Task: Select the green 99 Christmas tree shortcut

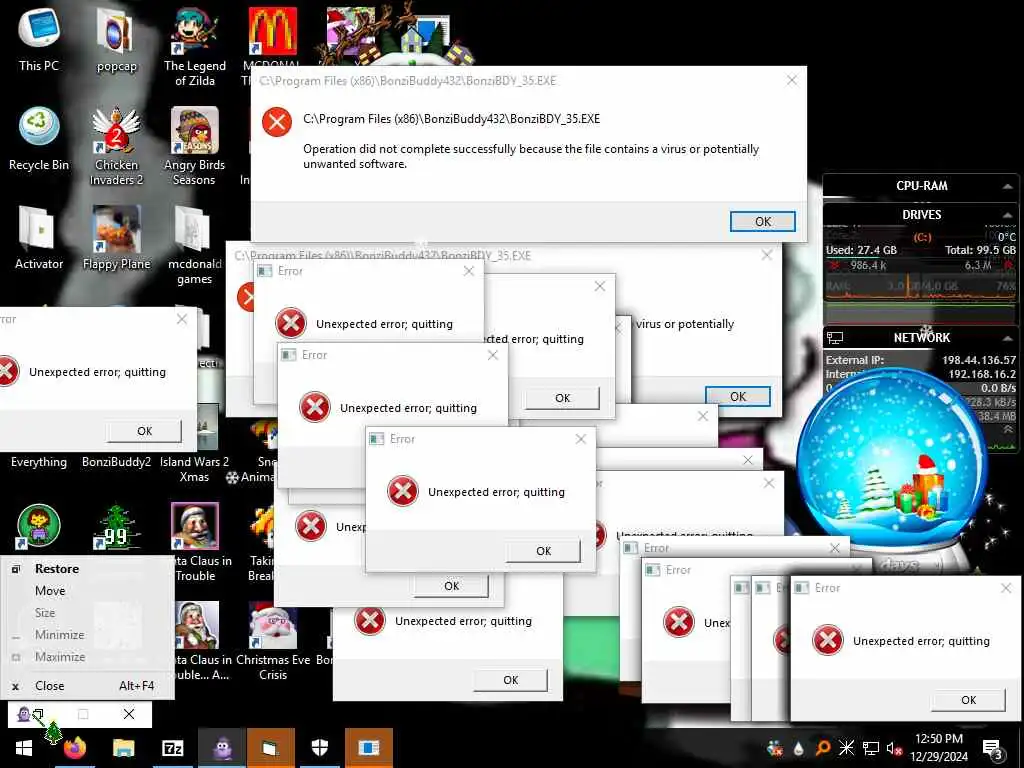Action: [x=116, y=528]
